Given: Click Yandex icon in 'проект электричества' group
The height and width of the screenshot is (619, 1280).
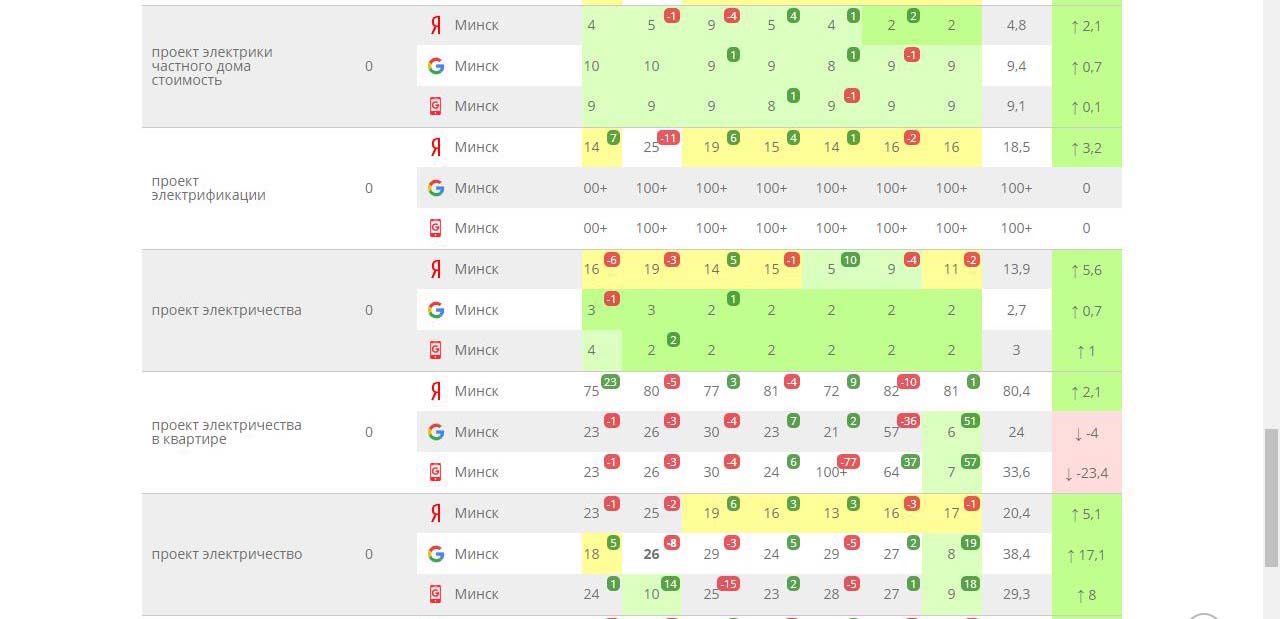Looking at the screenshot, I should [x=435, y=269].
